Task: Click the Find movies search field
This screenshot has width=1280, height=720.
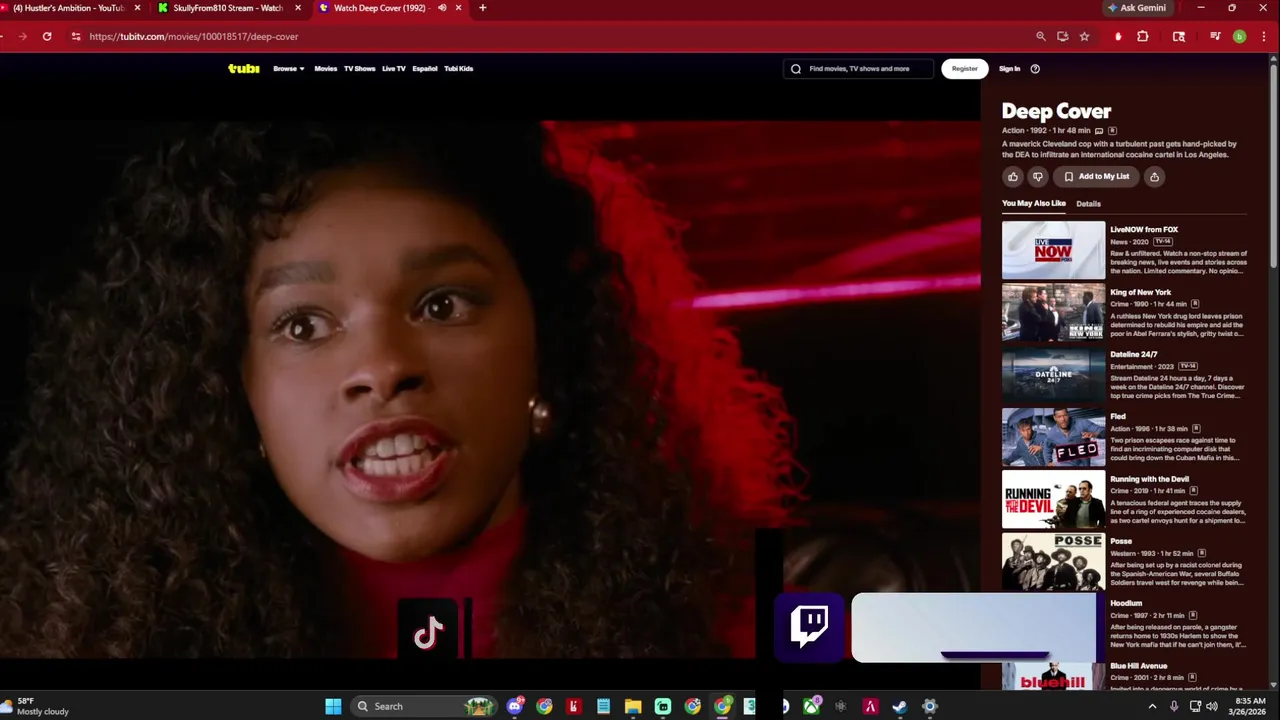Action: 858,69
